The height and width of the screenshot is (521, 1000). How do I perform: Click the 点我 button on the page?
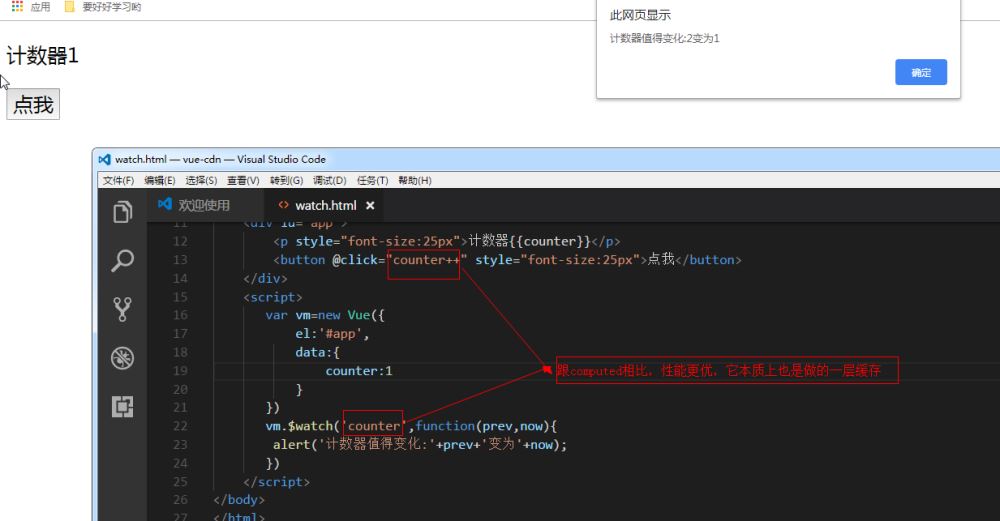pos(33,104)
